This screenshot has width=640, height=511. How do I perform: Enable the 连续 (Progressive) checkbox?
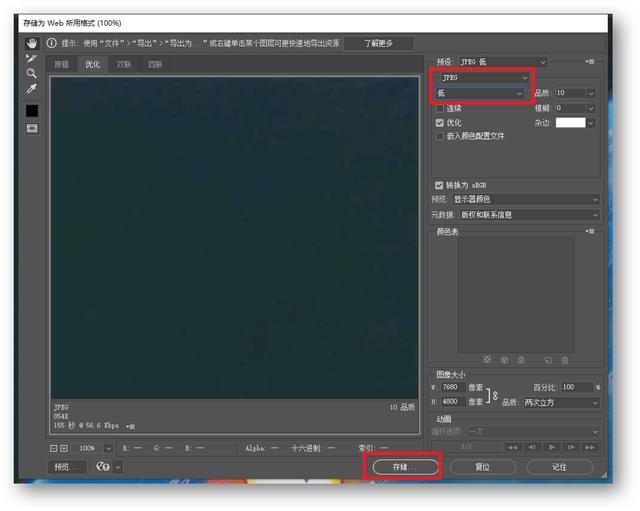click(440, 108)
